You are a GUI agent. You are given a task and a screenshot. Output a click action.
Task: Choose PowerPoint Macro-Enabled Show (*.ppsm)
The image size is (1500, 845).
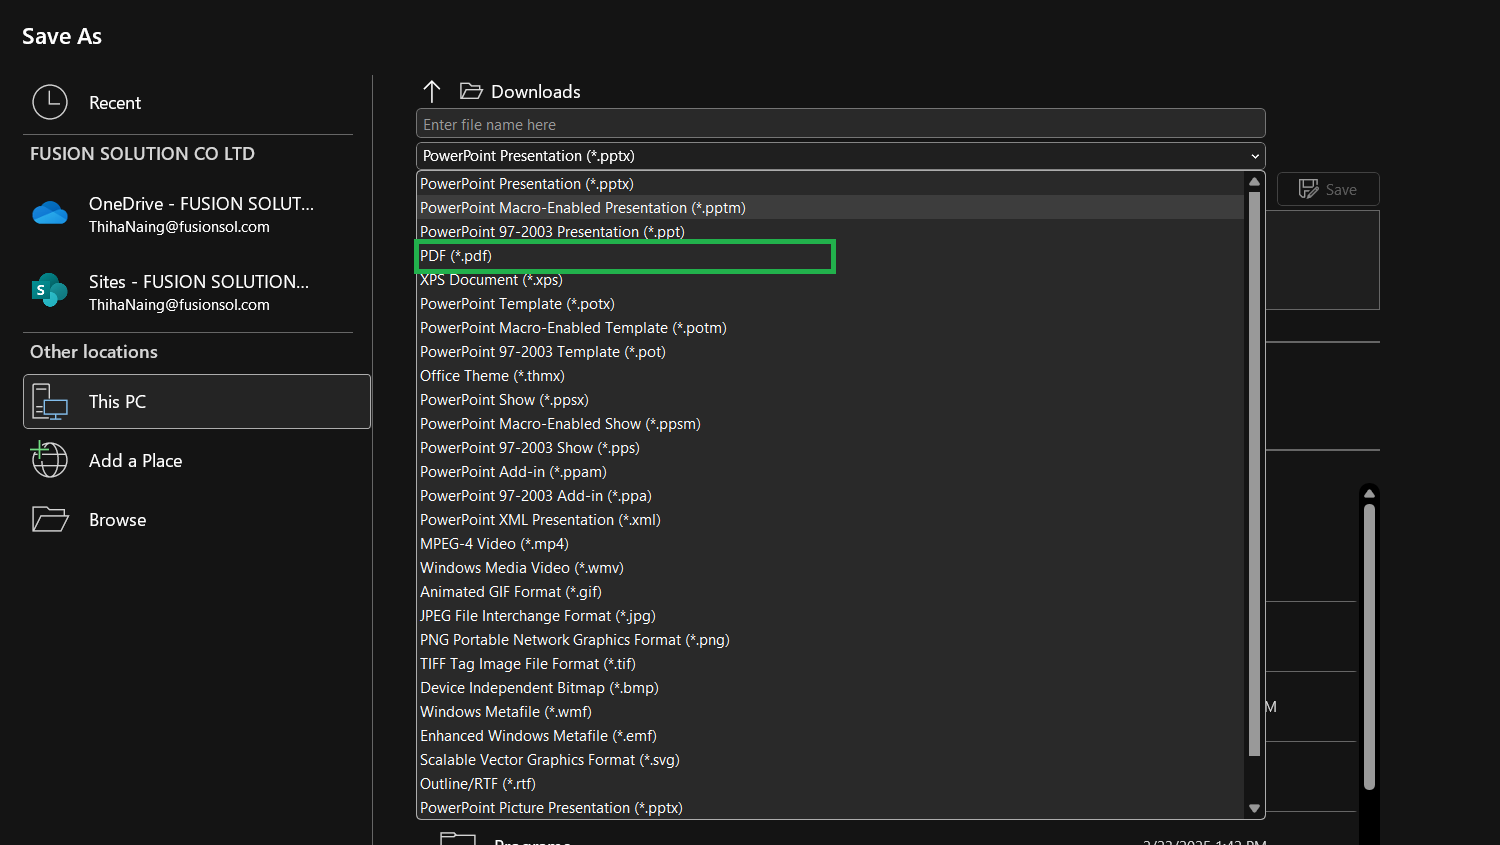[x=831, y=424]
